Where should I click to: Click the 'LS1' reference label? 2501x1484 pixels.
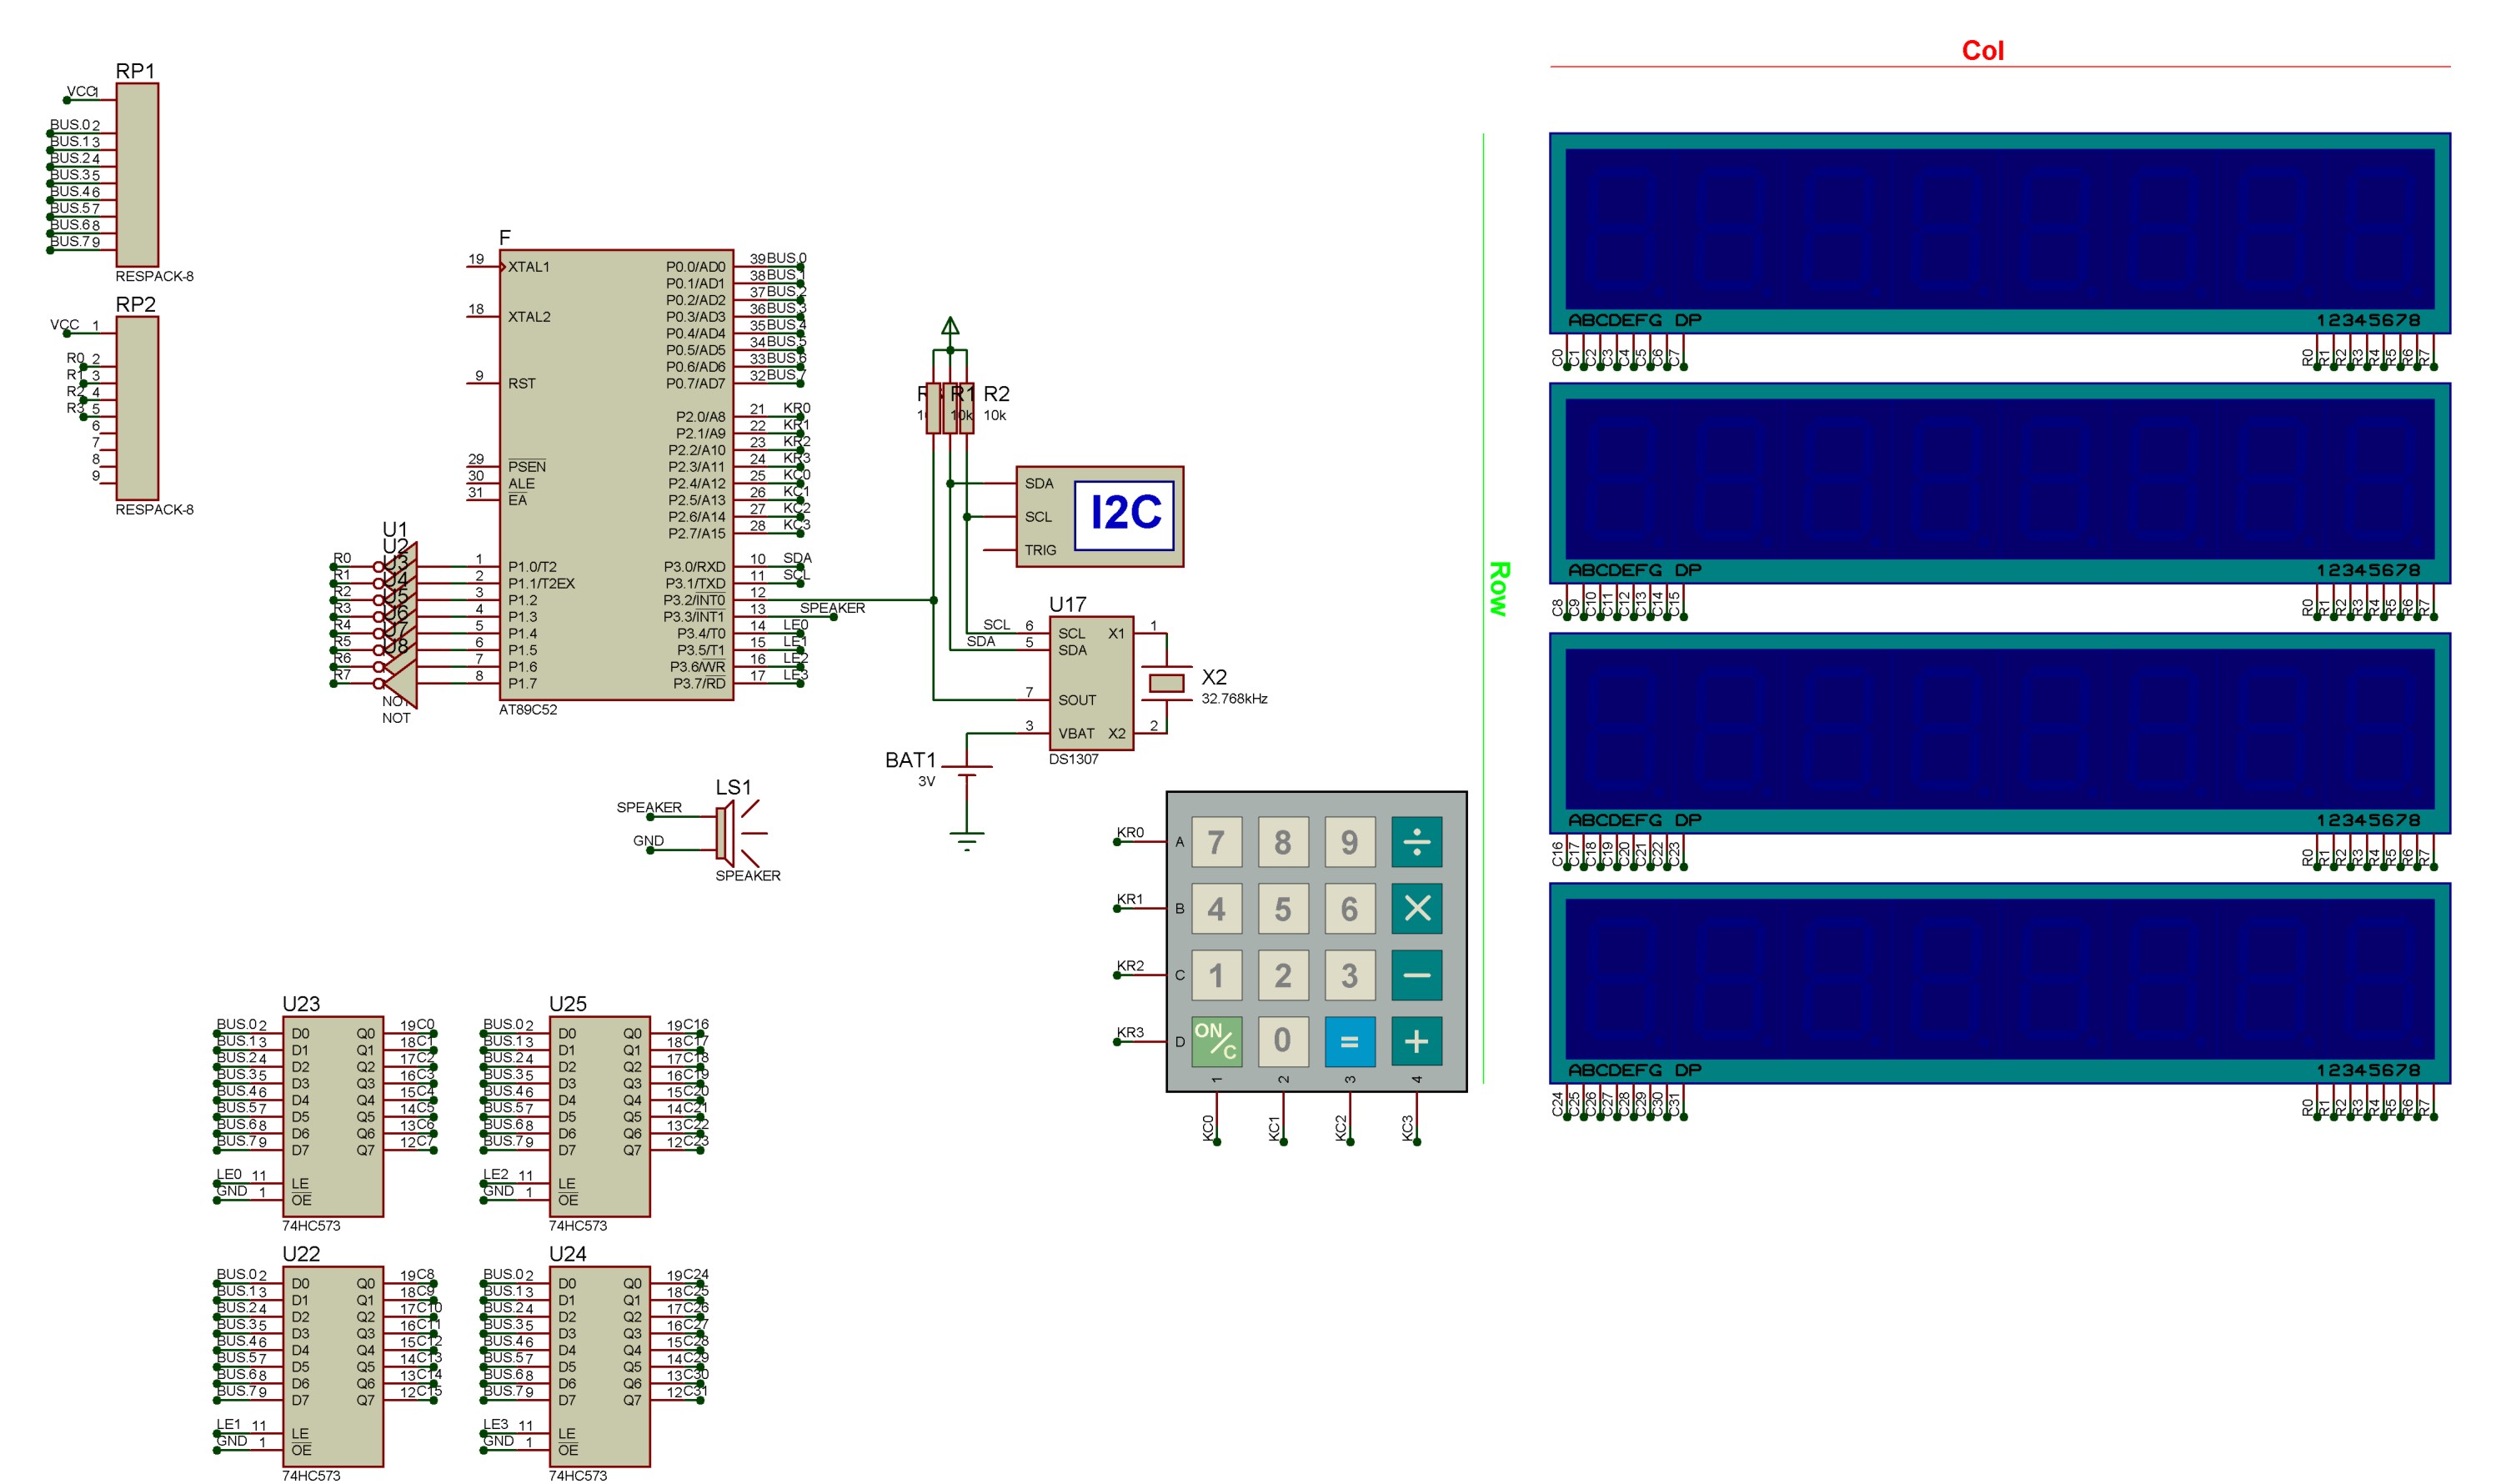[733, 787]
